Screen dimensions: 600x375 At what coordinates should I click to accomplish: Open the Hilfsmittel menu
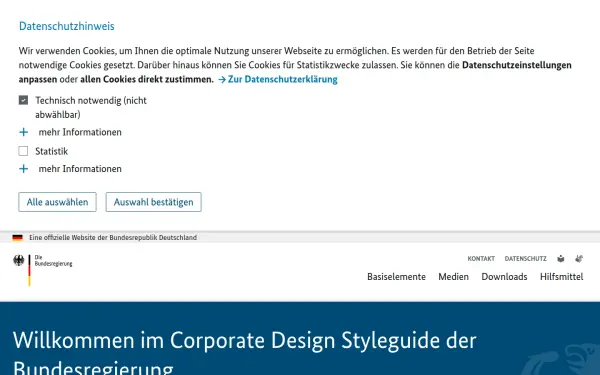tap(561, 277)
